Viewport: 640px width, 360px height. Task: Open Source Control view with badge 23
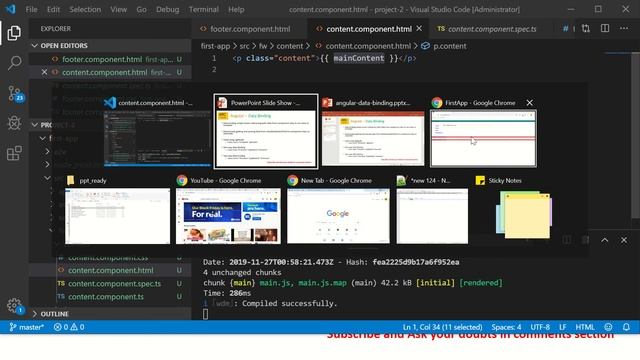point(15,93)
